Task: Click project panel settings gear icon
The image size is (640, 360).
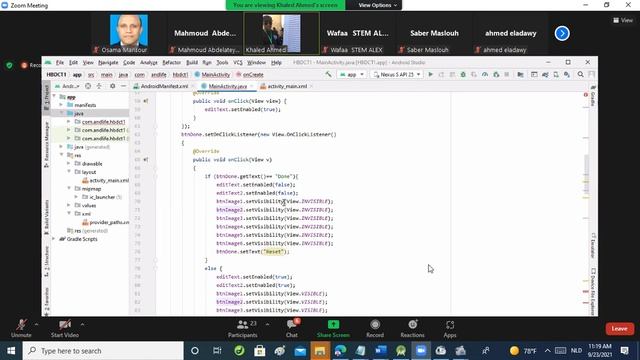Action: (x=112, y=86)
